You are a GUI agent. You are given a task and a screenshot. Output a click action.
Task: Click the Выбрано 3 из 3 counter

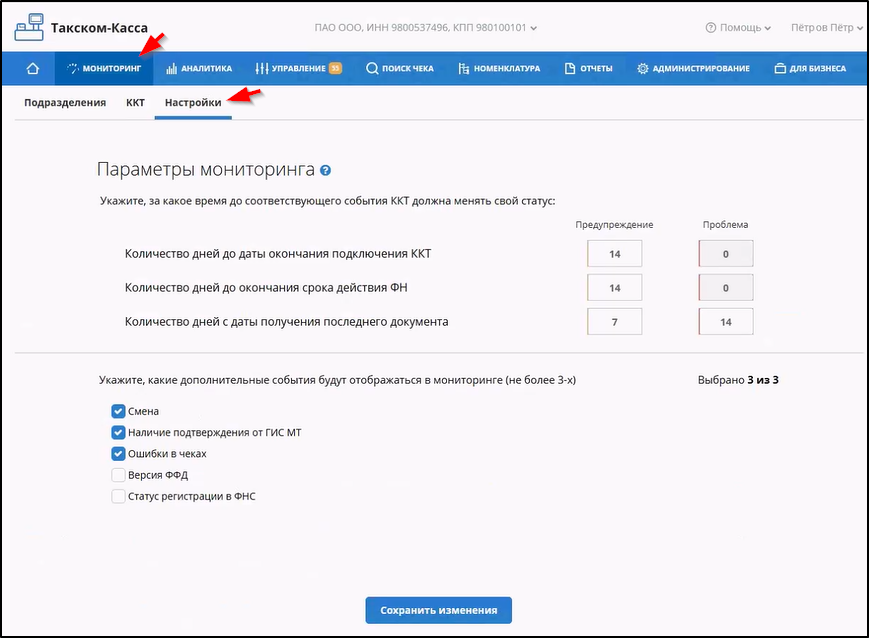[738, 380]
